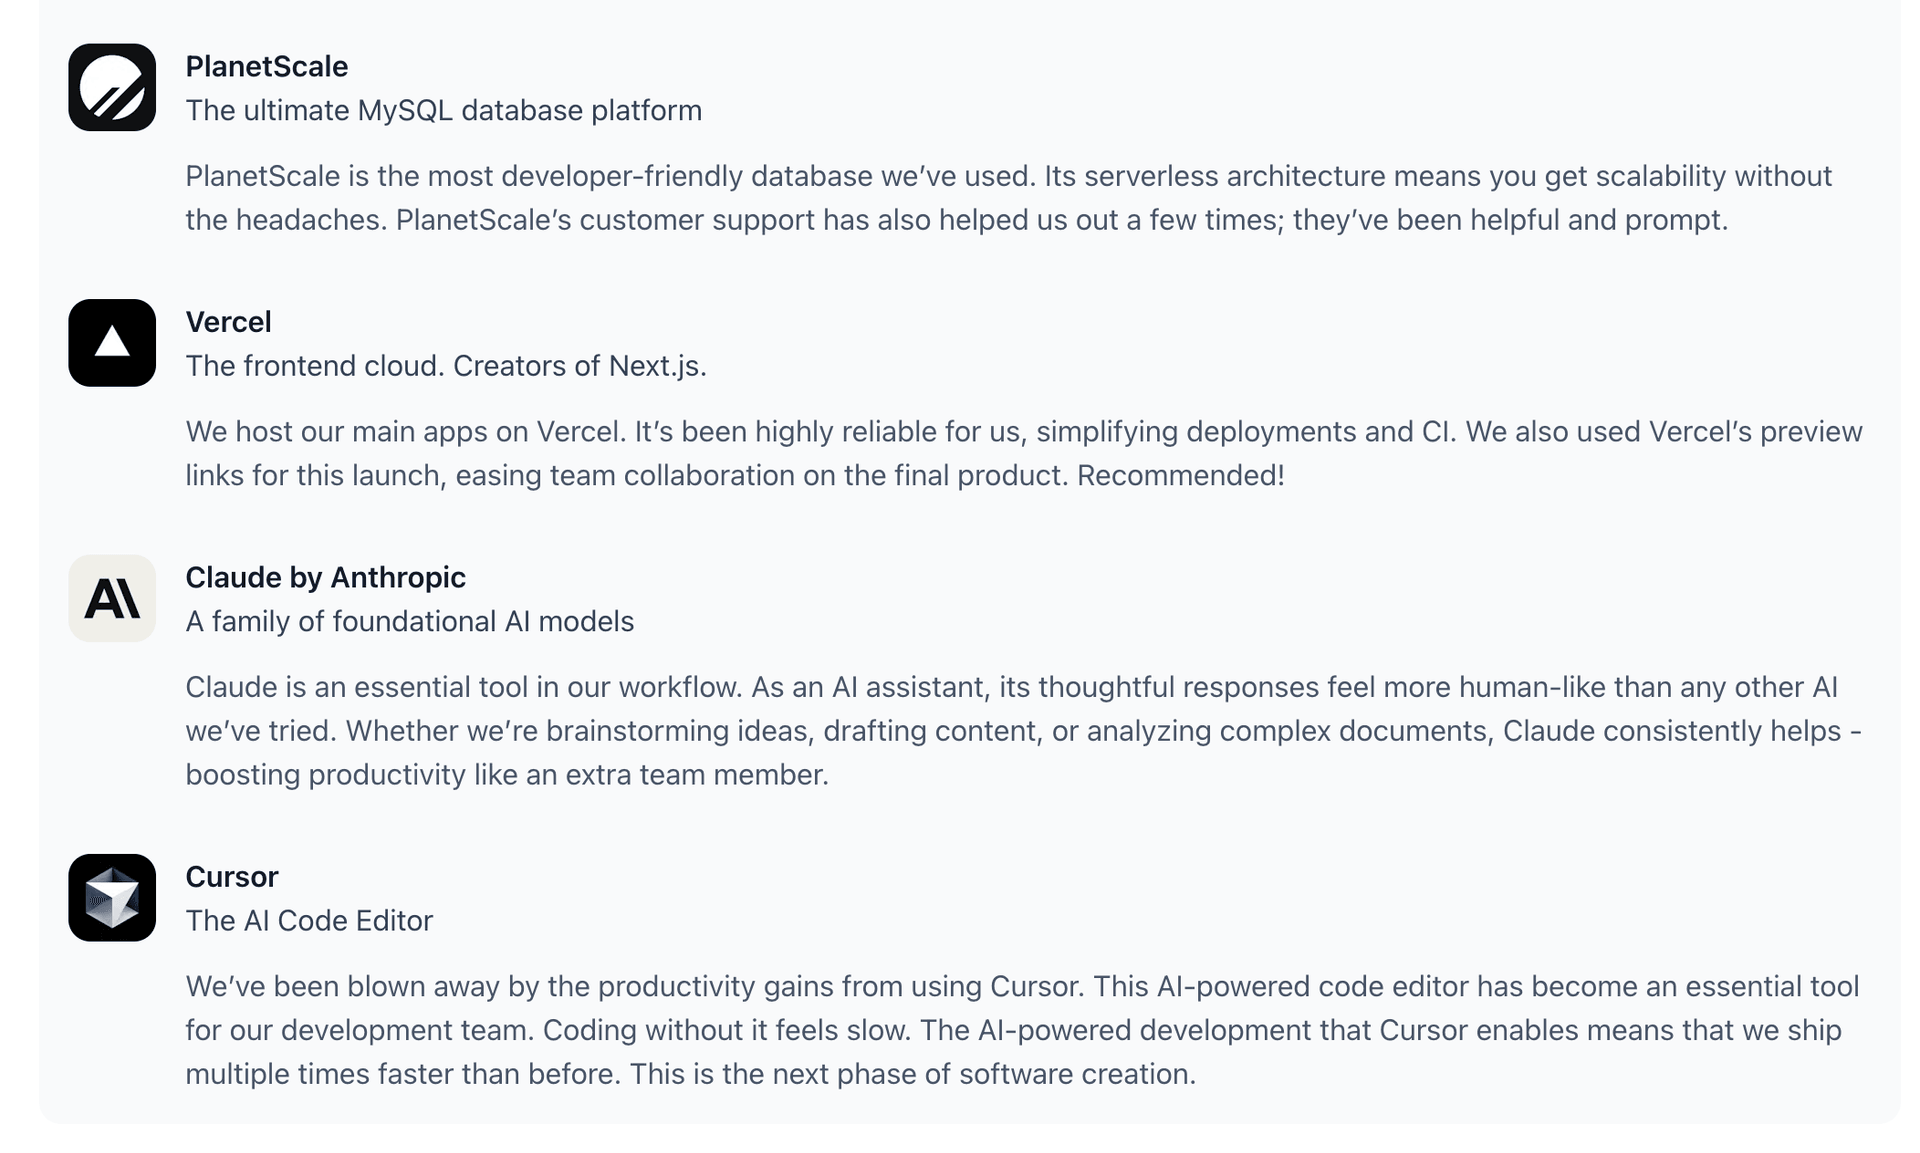Open the Vercel product title link
Screen dimensions: 1920x1153
pos(228,322)
